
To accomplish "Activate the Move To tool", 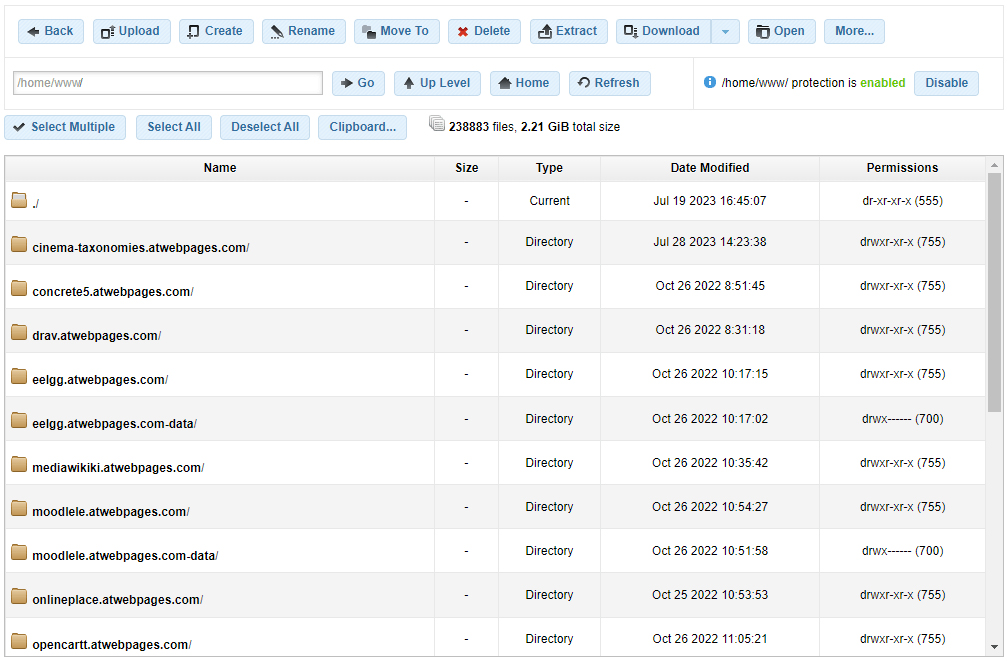I will [370, 31].
